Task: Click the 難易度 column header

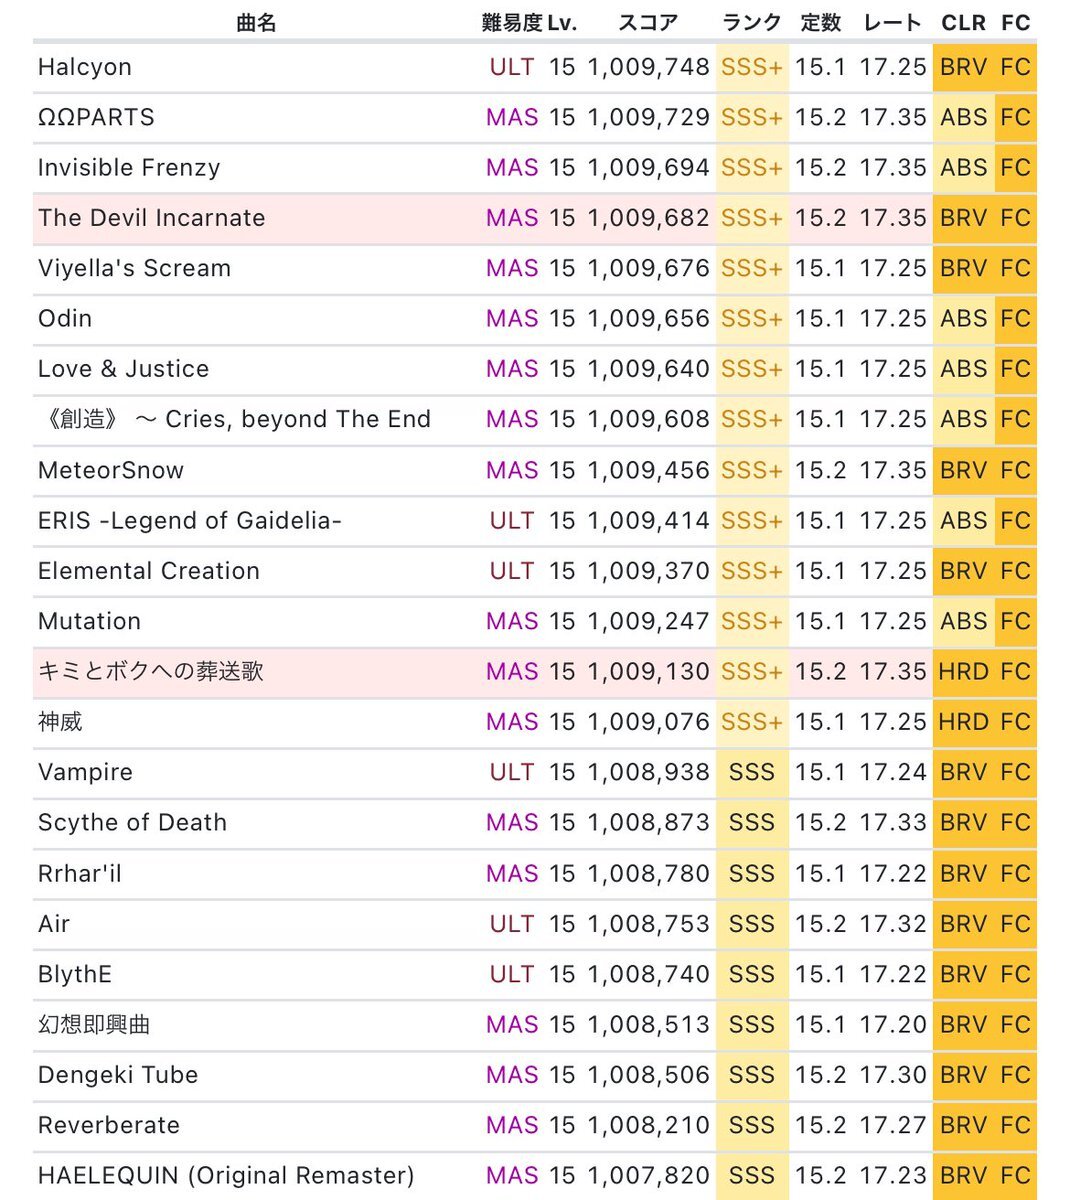Action: [511, 22]
